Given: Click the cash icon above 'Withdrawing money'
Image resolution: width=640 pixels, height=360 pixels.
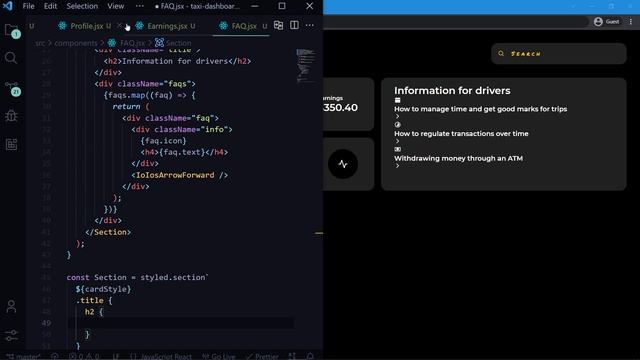Looking at the screenshot, I should click(x=398, y=149).
